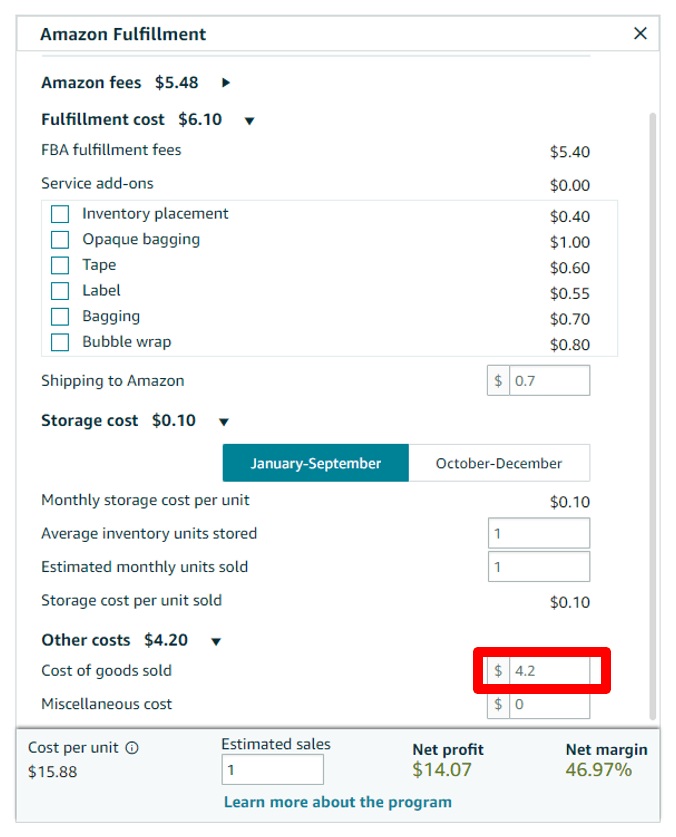676x837 pixels.
Task: Click the Estimated sales input box
Action: coord(272,770)
